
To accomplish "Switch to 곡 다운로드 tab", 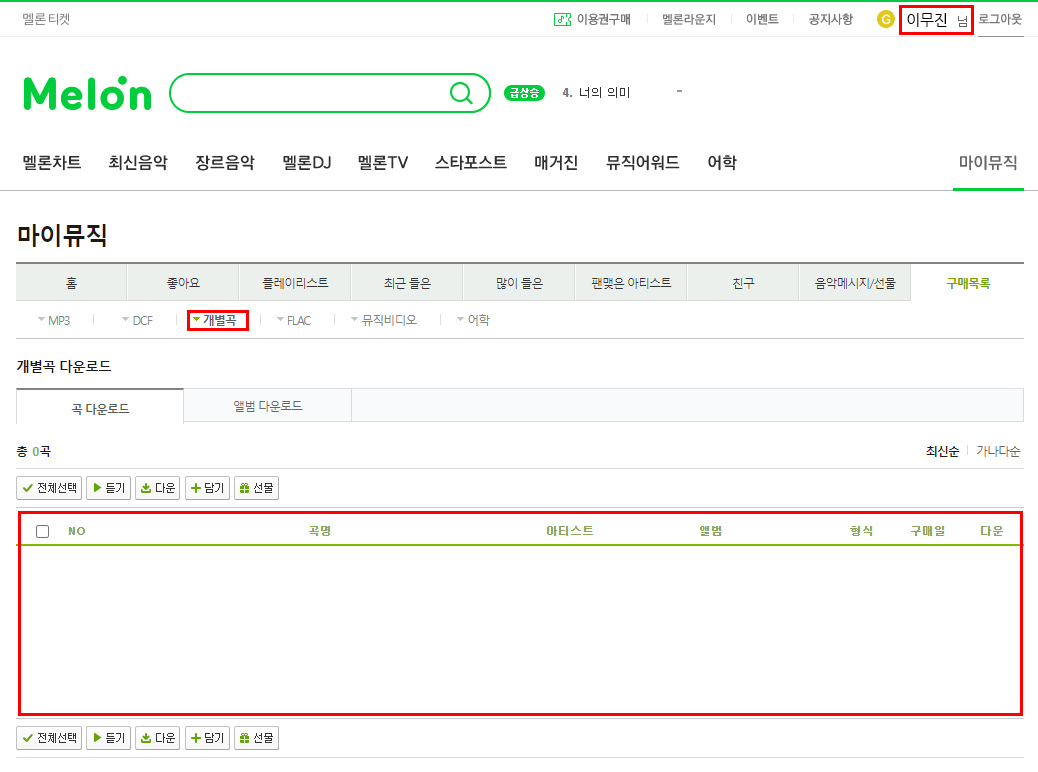I will (100, 409).
